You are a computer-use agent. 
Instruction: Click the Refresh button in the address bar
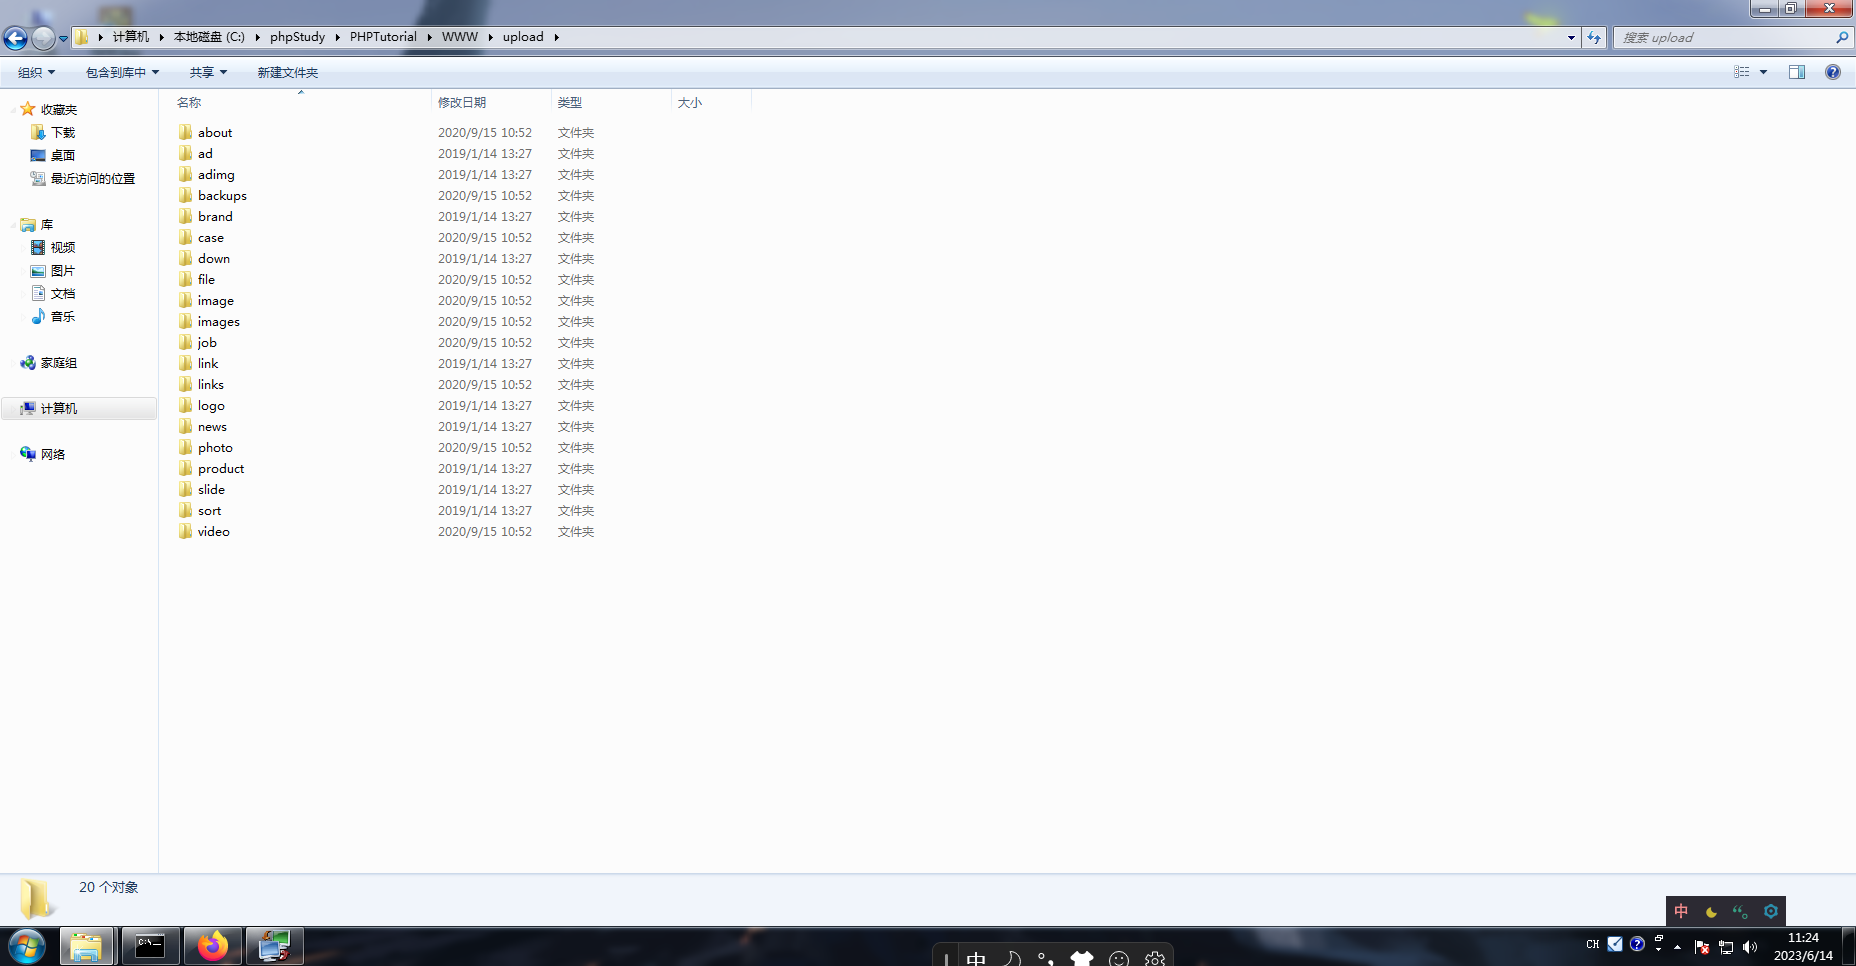pos(1594,37)
